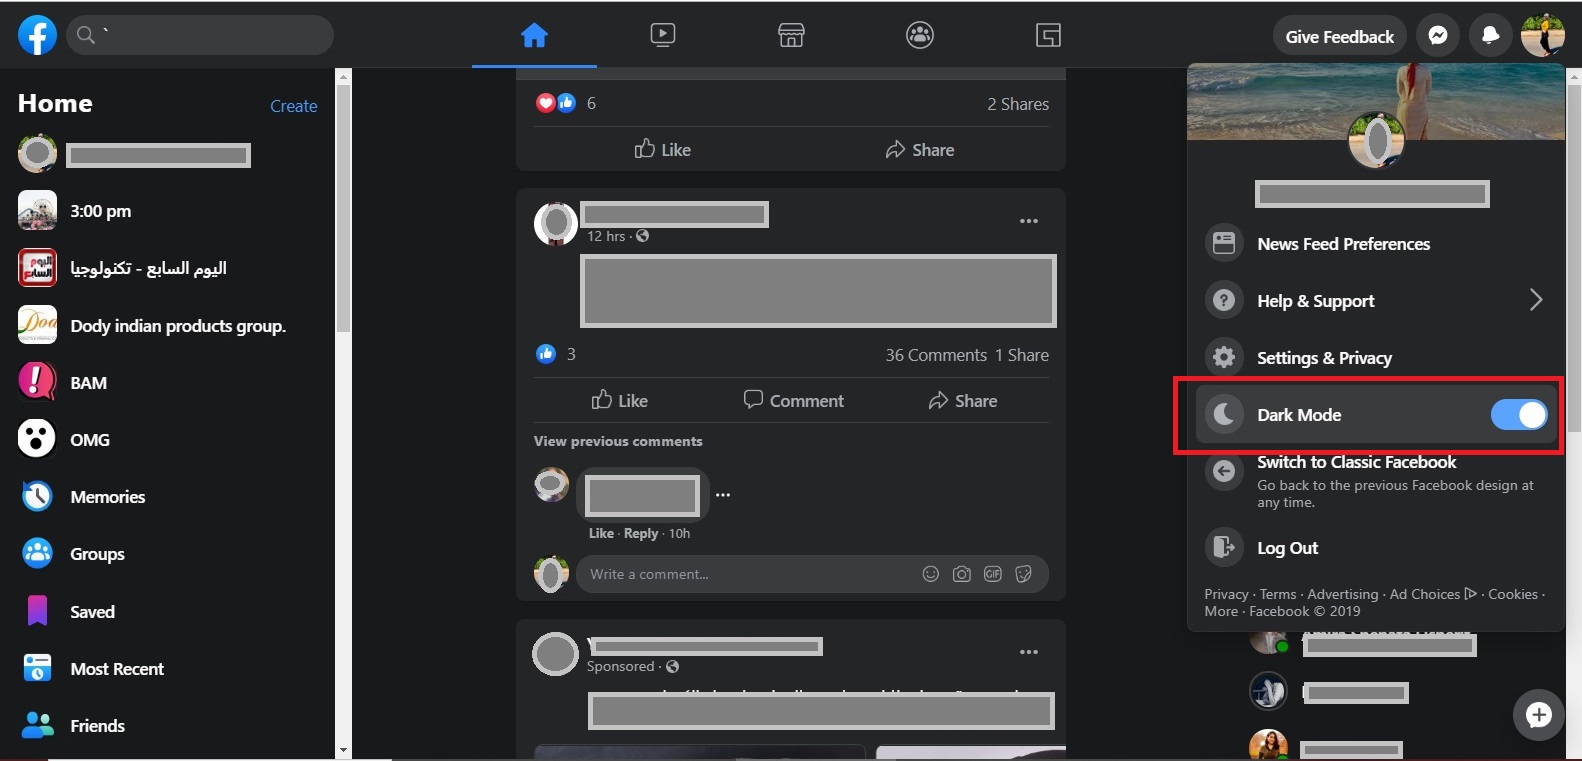1582x761 pixels.
Task: Open the Privacy footer link
Action: tap(1226, 594)
